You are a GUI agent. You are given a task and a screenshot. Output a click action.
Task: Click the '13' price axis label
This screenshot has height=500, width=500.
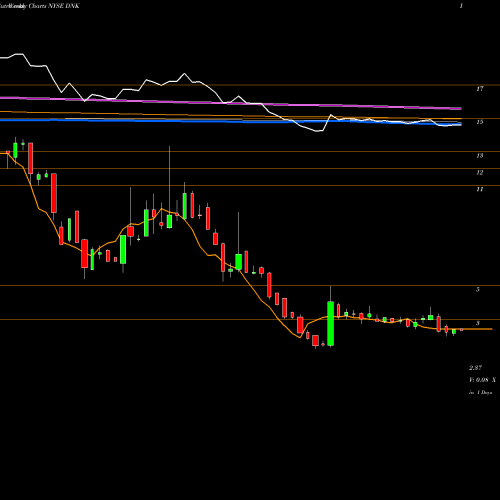pos(480,156)
